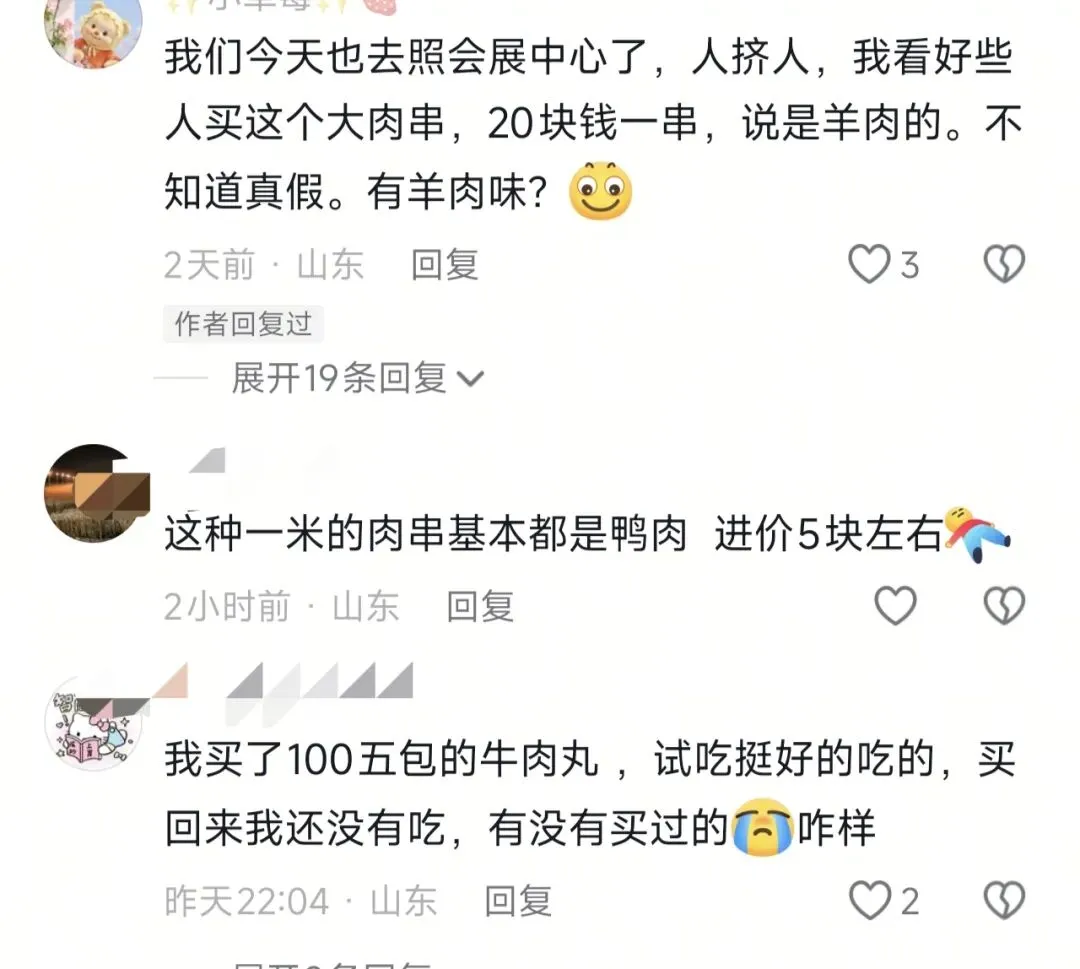
Task: Click the 作者回复过 tag
Action: [x=243, y=324]
